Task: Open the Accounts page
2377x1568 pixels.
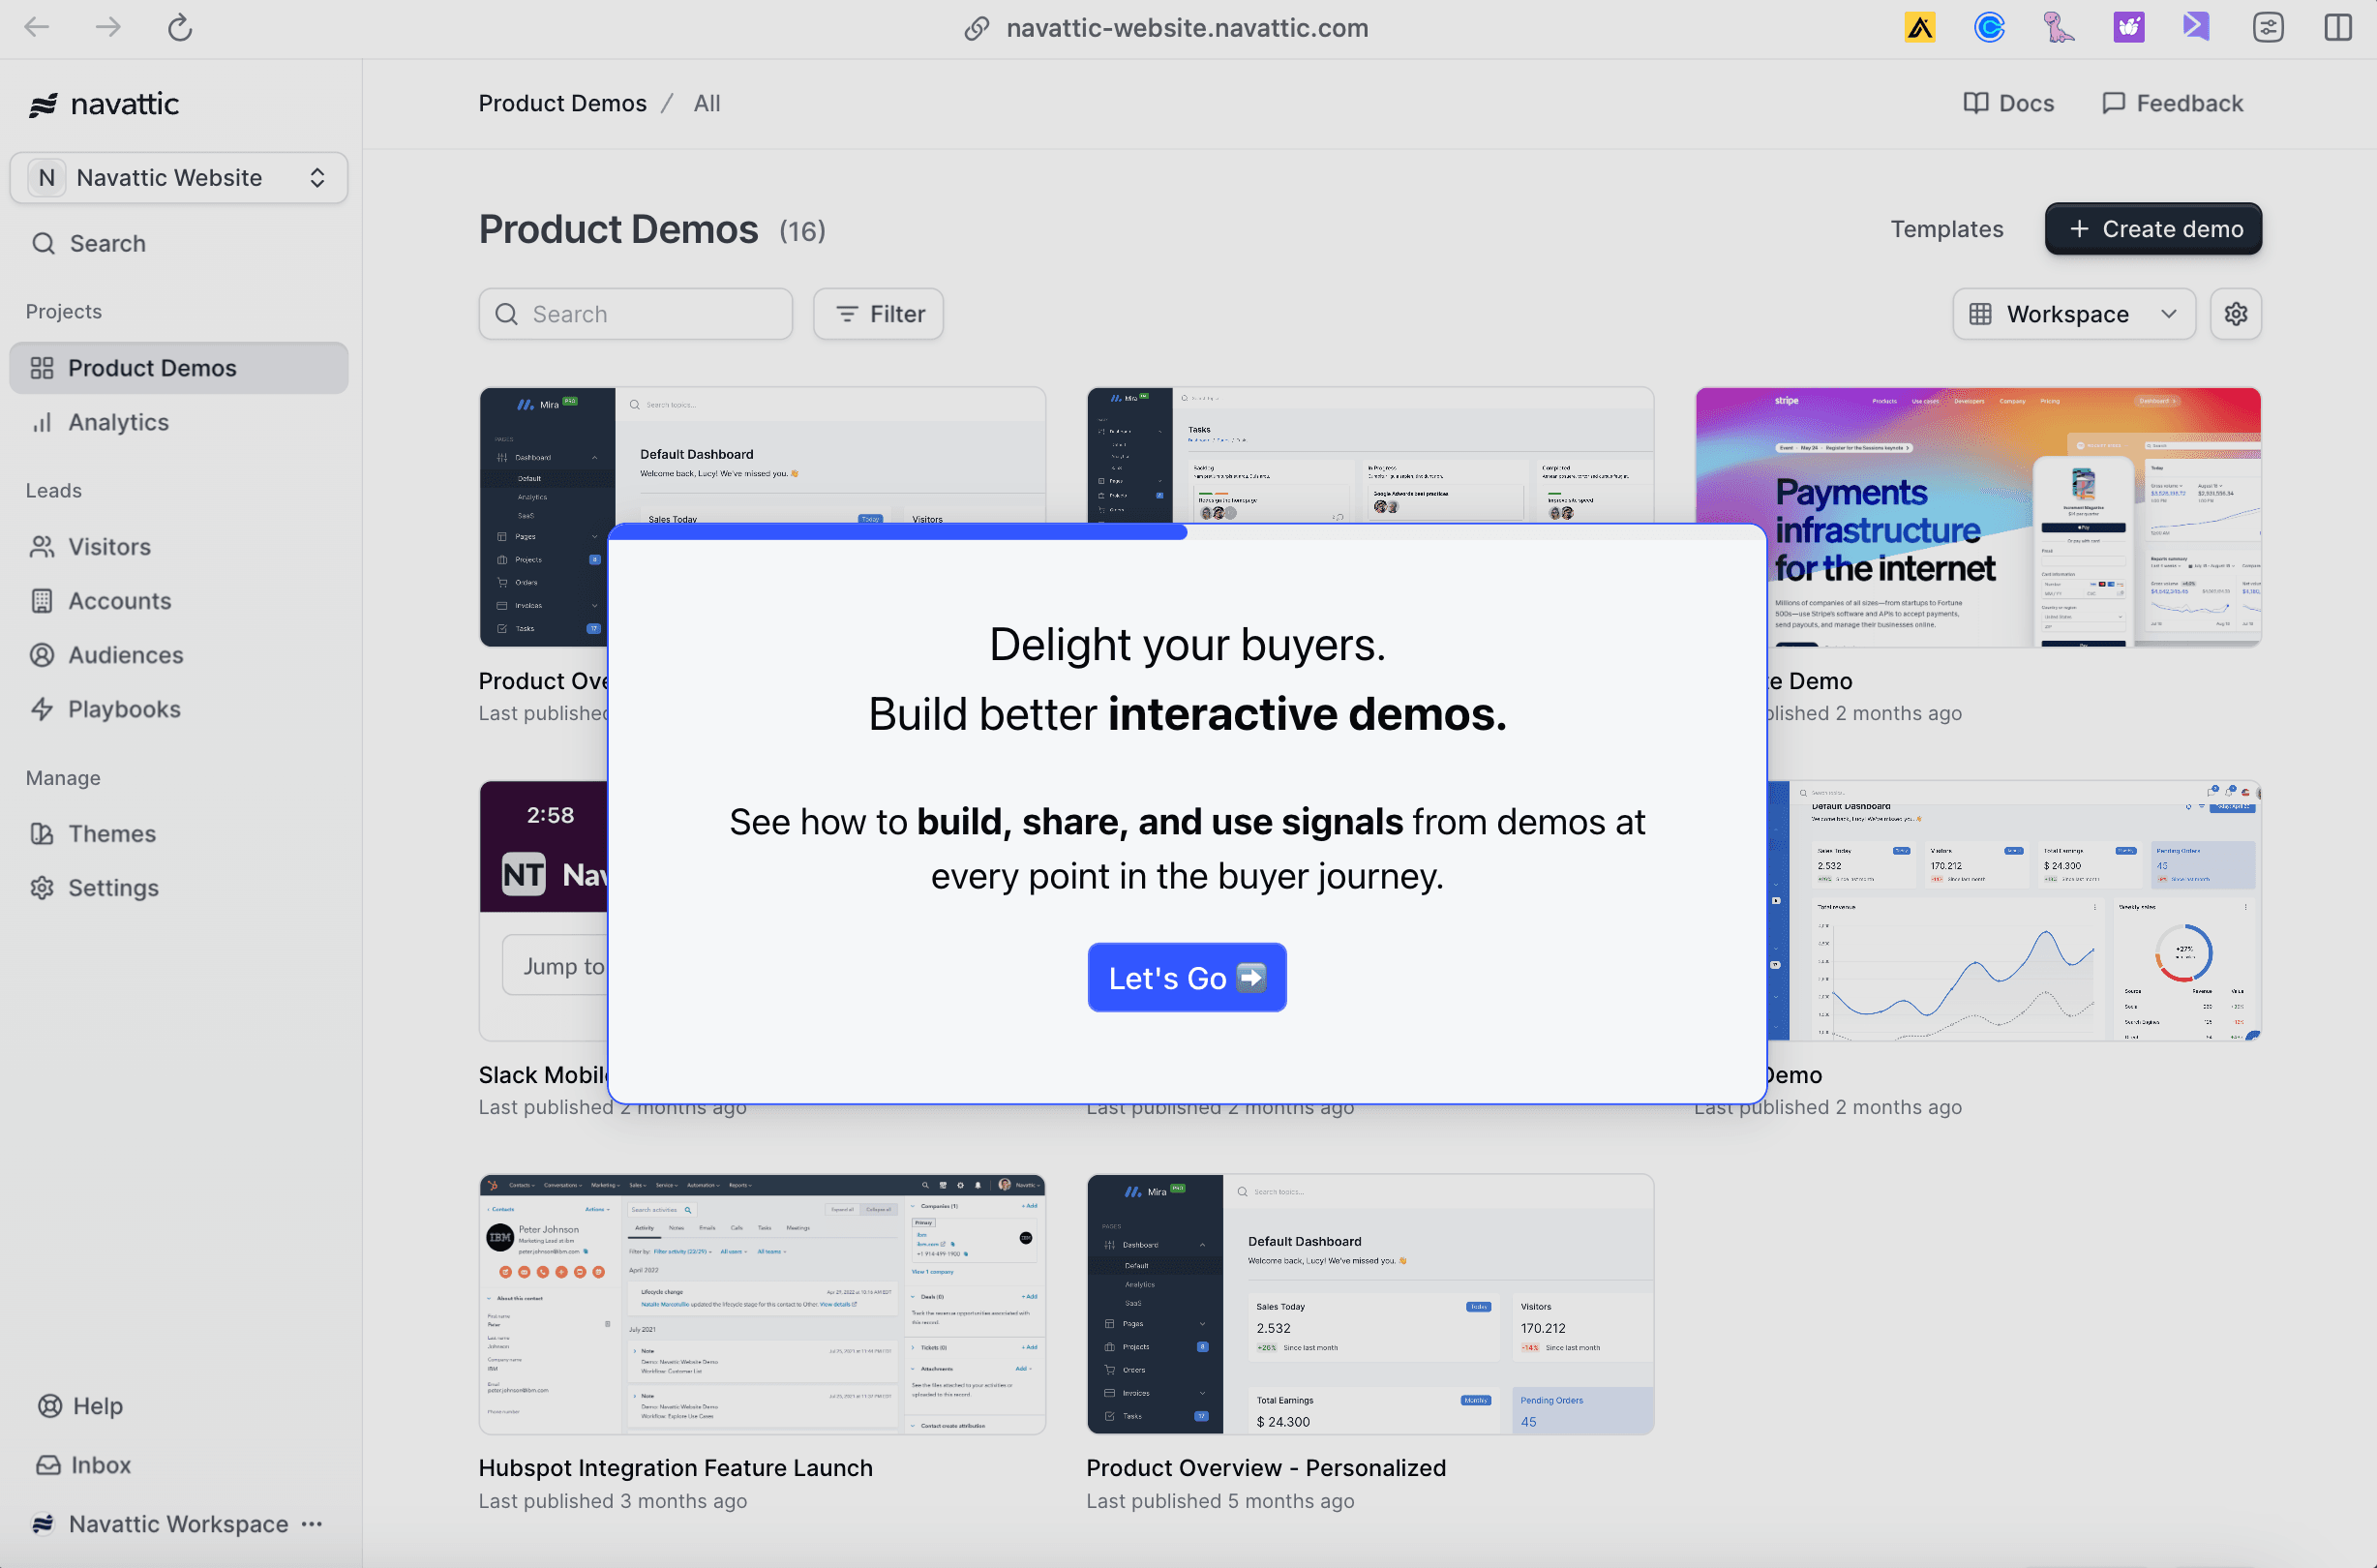Action: click(119, 600)
